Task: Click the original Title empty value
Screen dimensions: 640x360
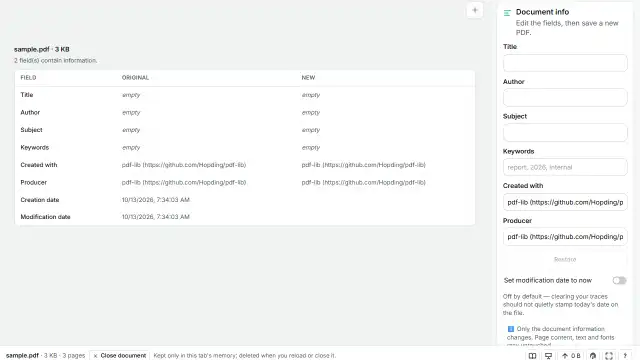Action: point(131,95)
